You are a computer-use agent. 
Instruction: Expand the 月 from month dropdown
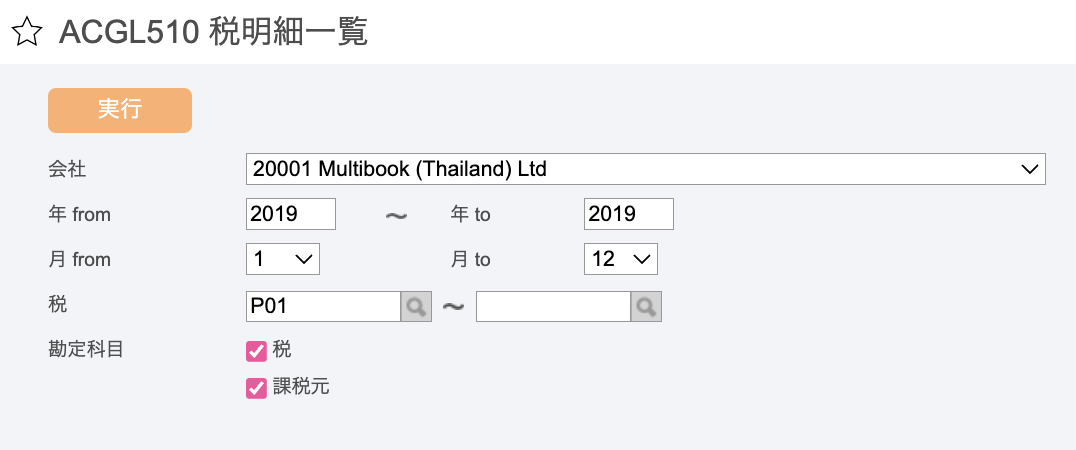pyautogui.click(x=283, y=259)
